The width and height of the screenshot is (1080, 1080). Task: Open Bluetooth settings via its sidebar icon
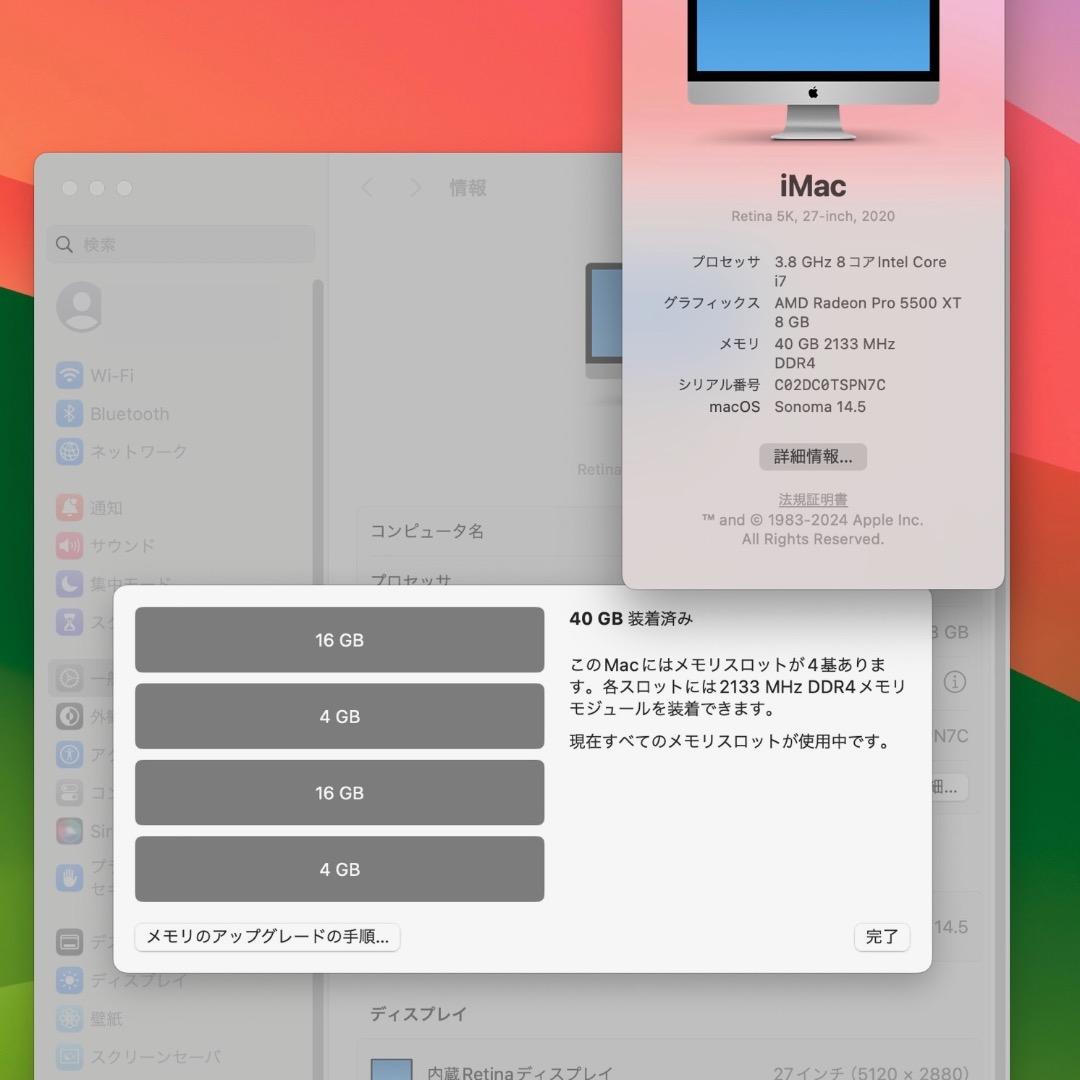point(68,413)
